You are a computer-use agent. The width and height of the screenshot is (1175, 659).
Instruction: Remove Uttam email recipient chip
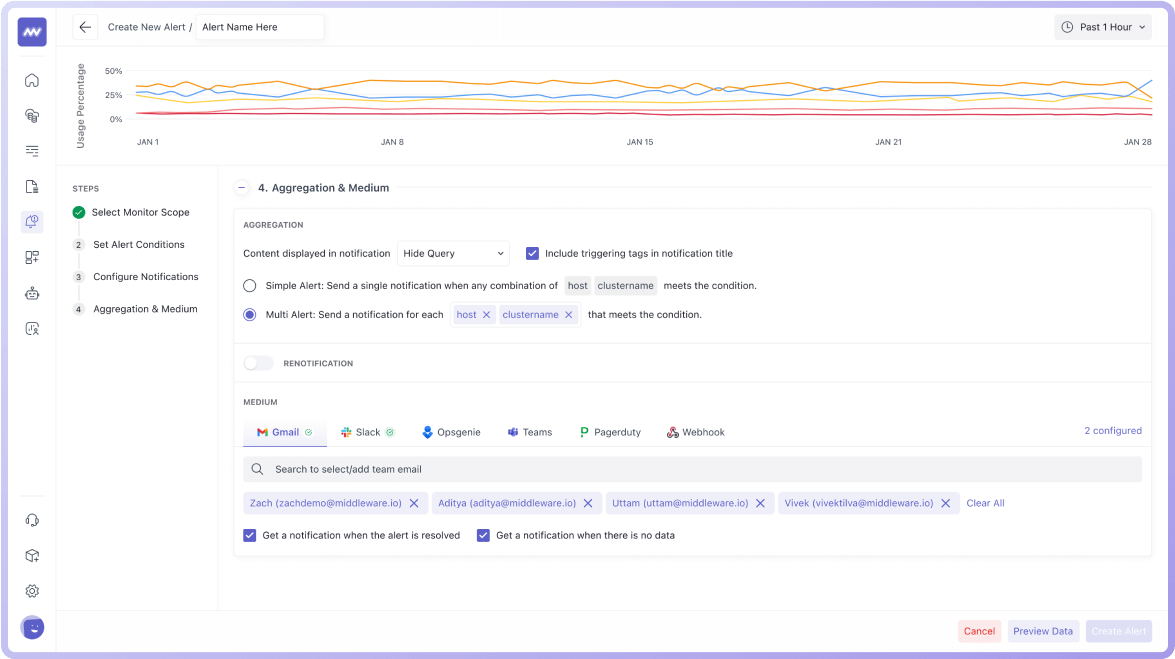click(761, 503)
